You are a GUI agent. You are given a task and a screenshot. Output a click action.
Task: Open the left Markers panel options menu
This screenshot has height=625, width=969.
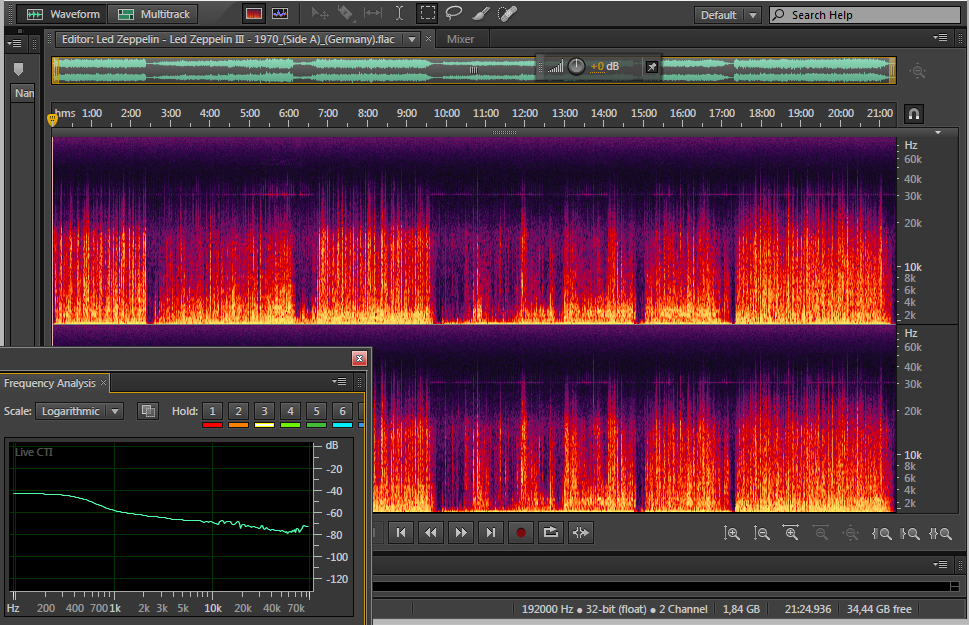[14, 43]
